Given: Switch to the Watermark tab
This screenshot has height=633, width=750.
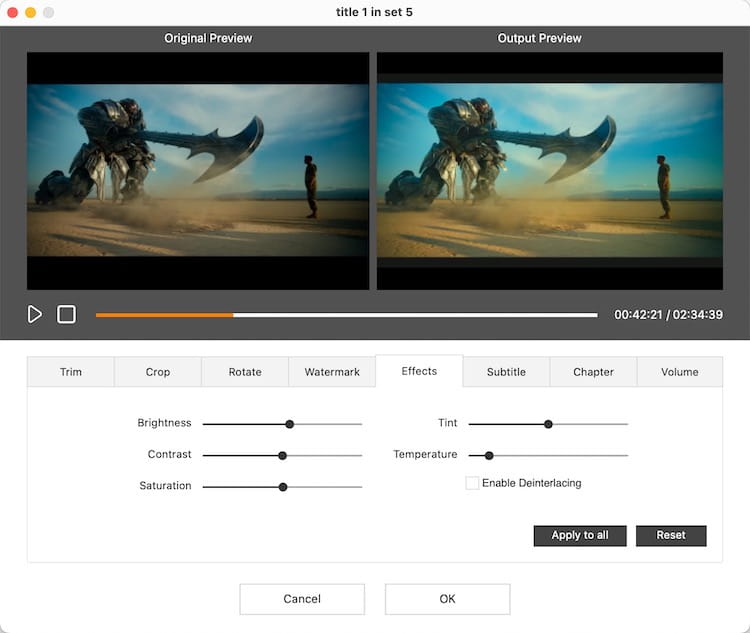Looking at the screenshot, I should point(332,372).
